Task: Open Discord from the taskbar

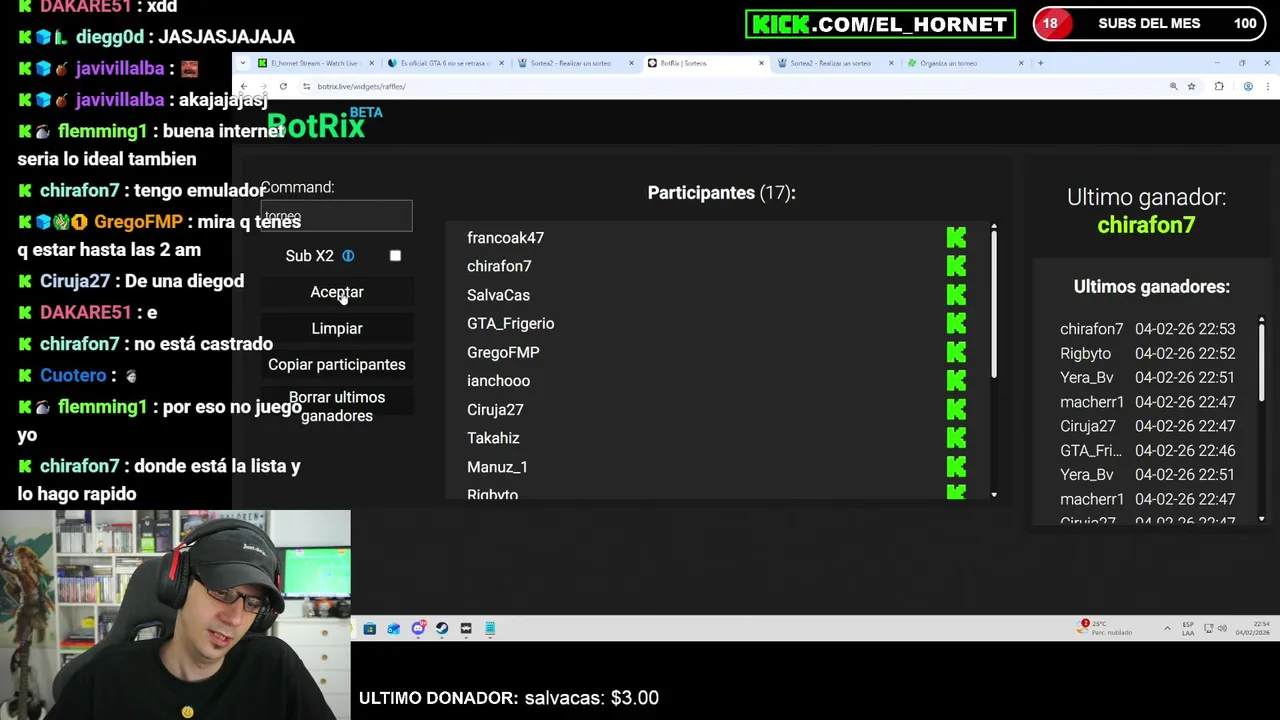Action: 418,628
